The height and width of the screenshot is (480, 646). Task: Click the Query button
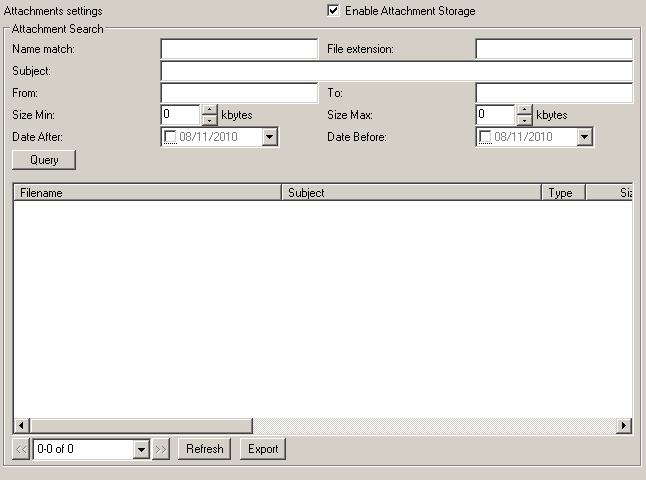(44, 160)
